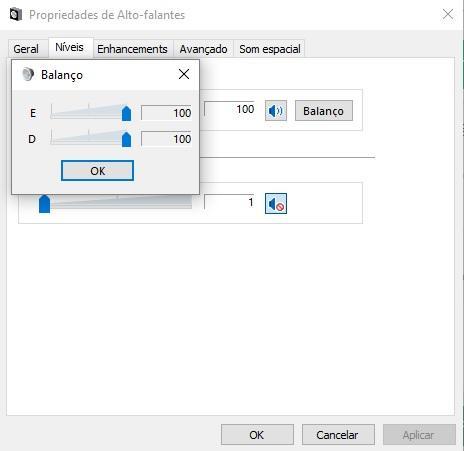464x451 pixels.
Task: Close the Propriedades de Alto-falantes window
Action: (x=448, y=14)
